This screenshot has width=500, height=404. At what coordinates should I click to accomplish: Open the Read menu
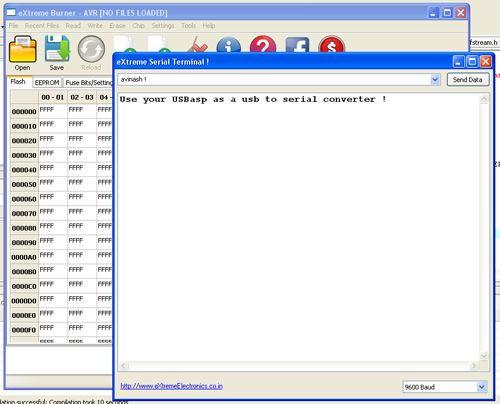(x=73, y=26)
